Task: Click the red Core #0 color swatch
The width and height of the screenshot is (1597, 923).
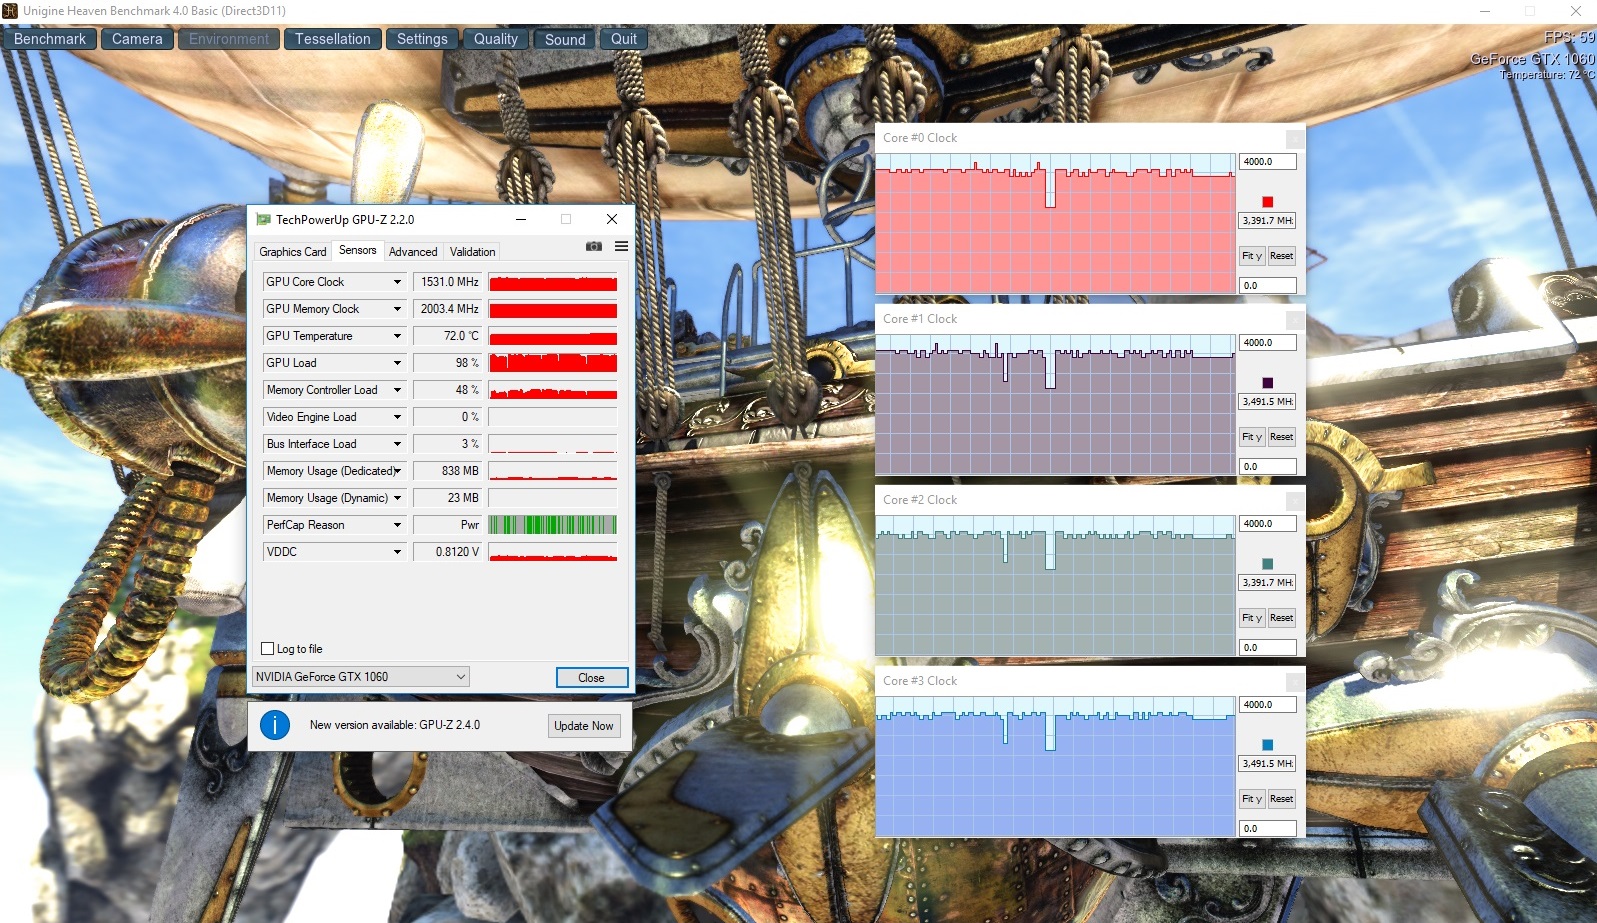Action: click(1267, 202)
